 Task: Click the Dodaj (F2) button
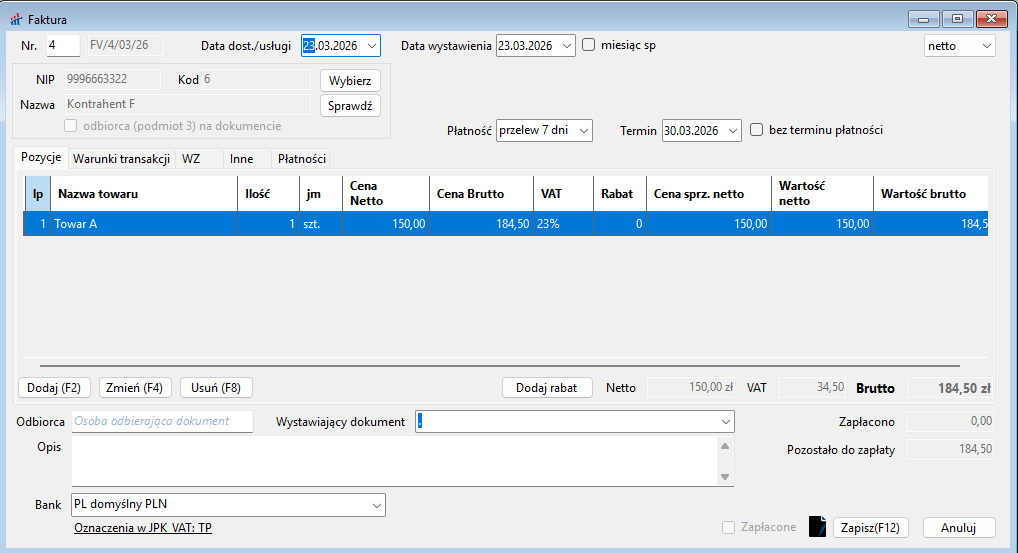coord(55,387)
